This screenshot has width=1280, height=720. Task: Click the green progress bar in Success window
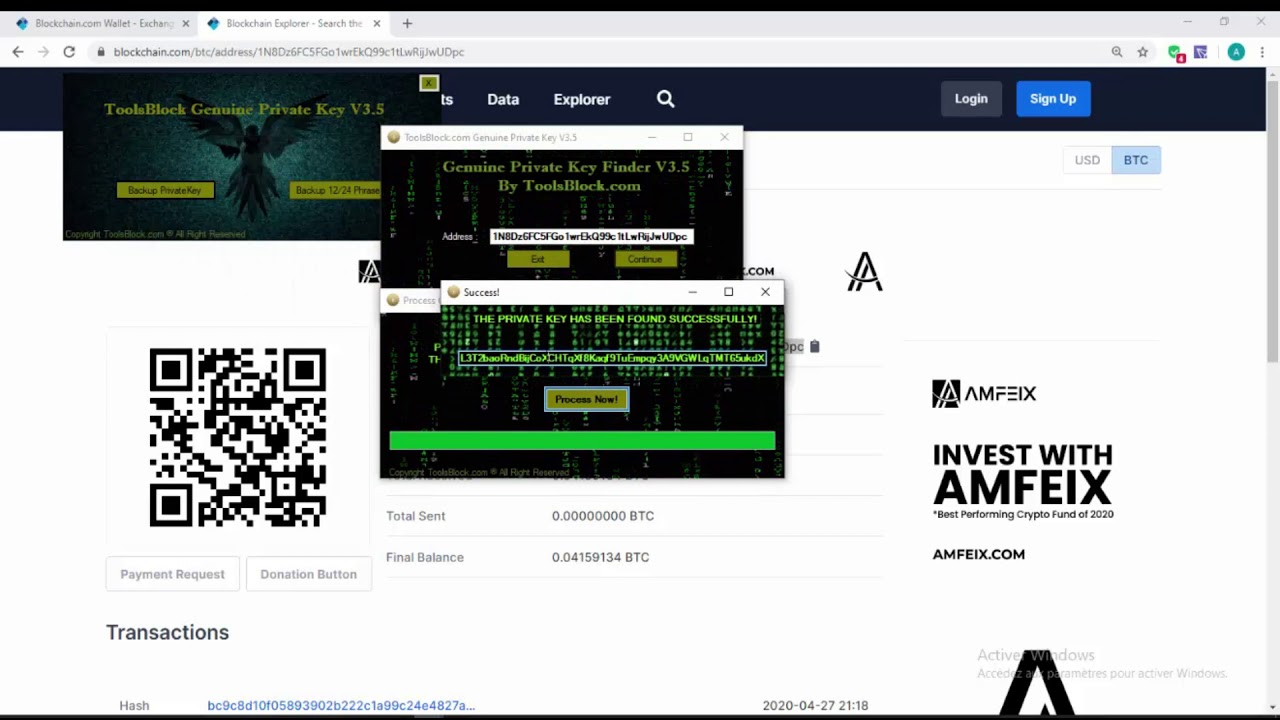coord(582,440)
